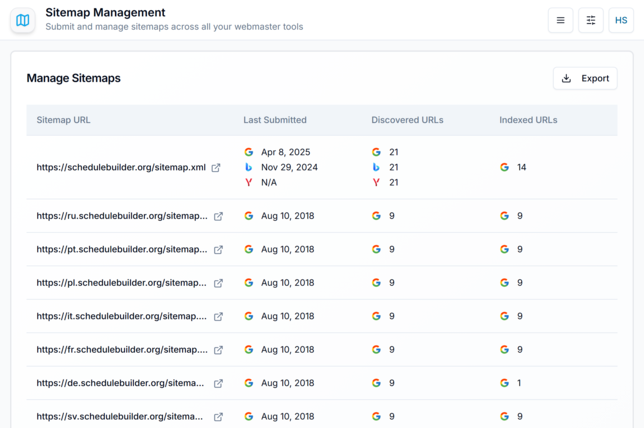644x428 pixels.
Task: Open external link for fr.schedulebuilder.org sitemap
Action: [x=218, y=350]
